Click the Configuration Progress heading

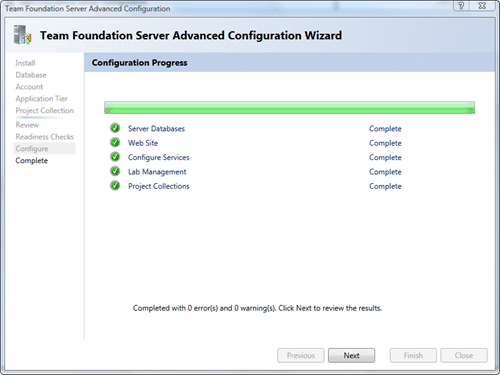pyautogui.click(x=140, y=63)
